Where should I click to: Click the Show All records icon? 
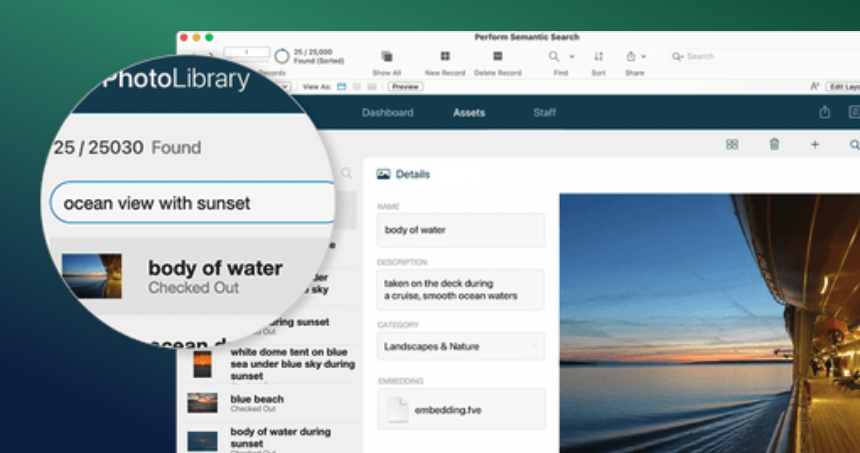point(387,56)
